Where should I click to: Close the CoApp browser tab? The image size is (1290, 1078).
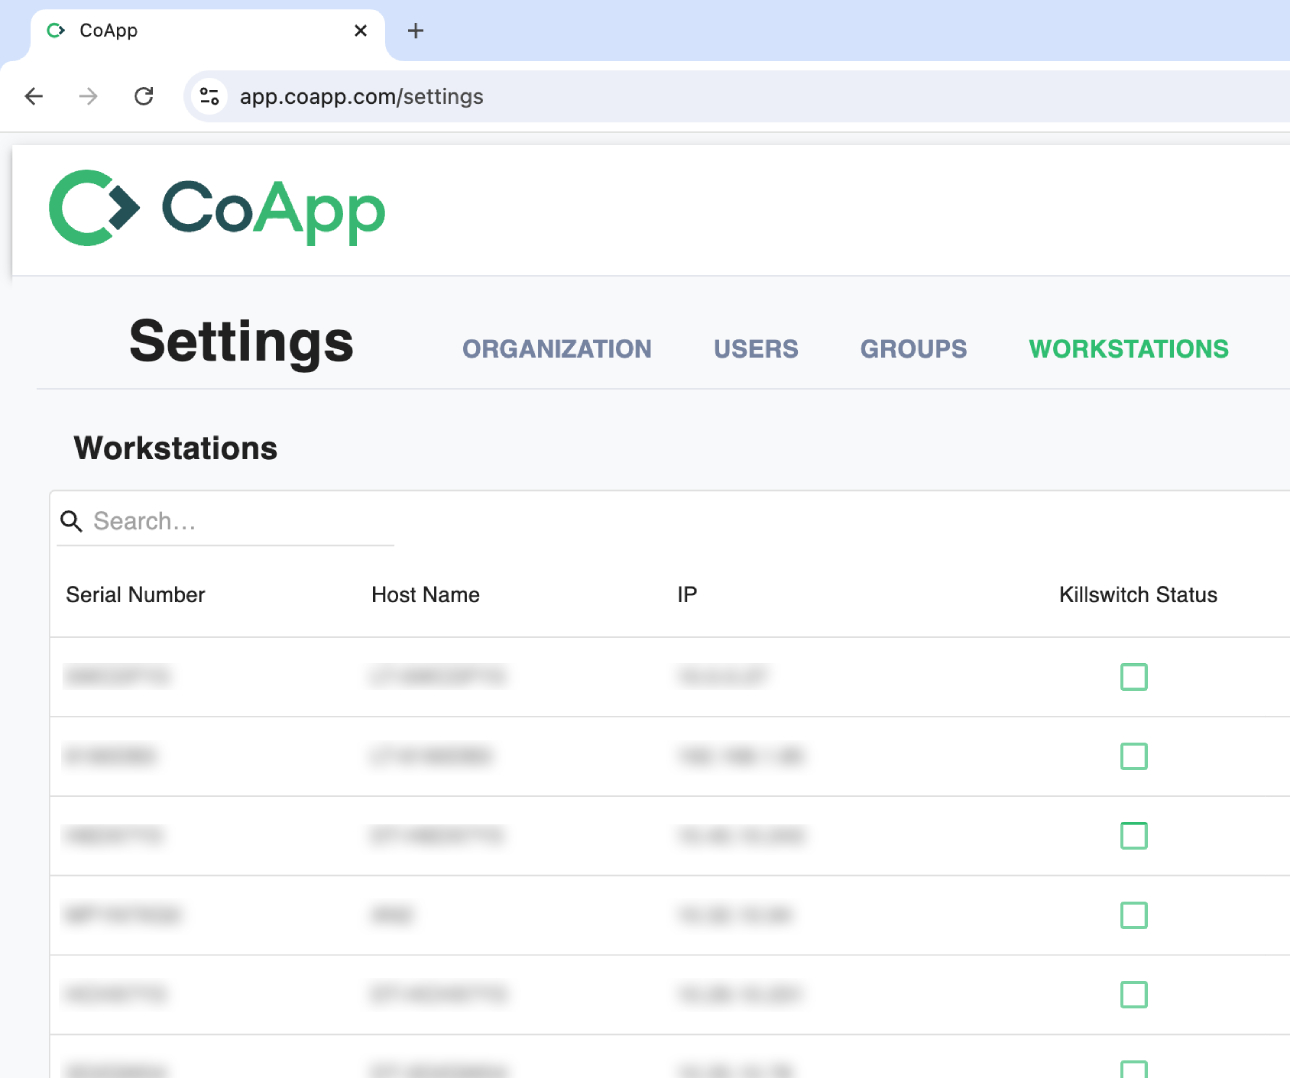(361, 31)
